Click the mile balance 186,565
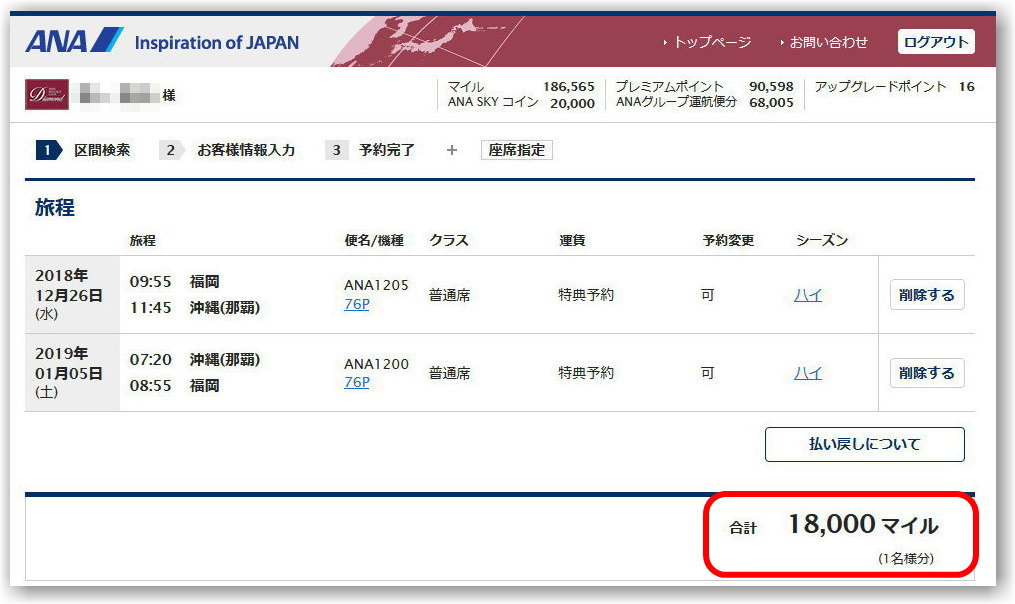 pos(568,87)
